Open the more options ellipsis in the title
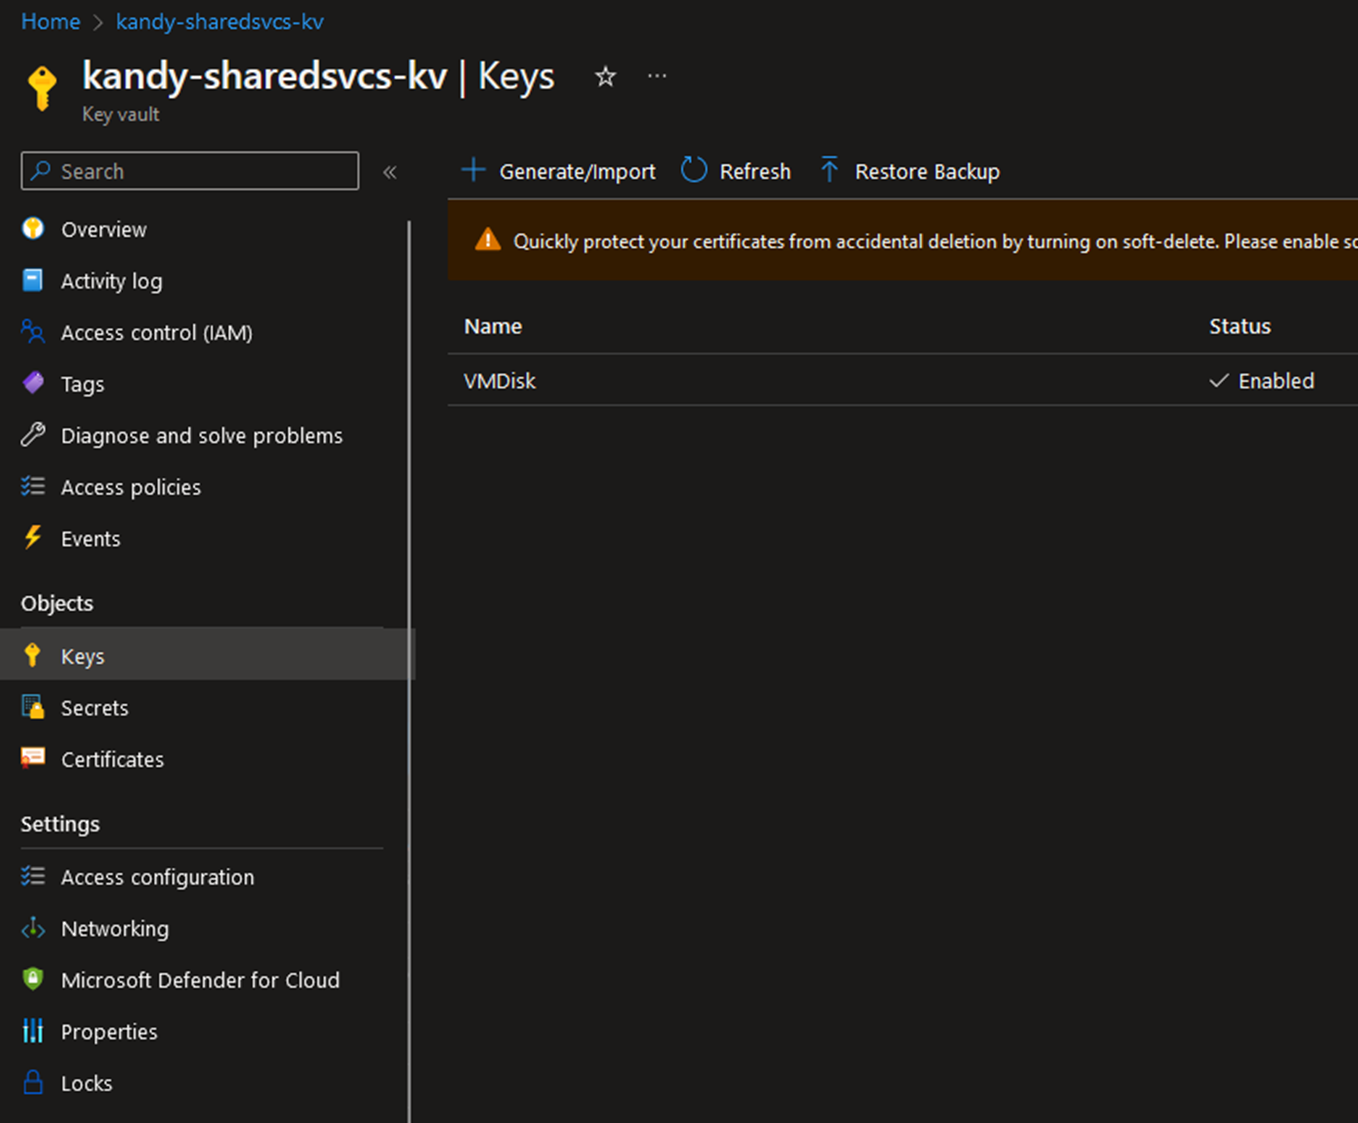 pyautogui.click(x=657, y=76)
